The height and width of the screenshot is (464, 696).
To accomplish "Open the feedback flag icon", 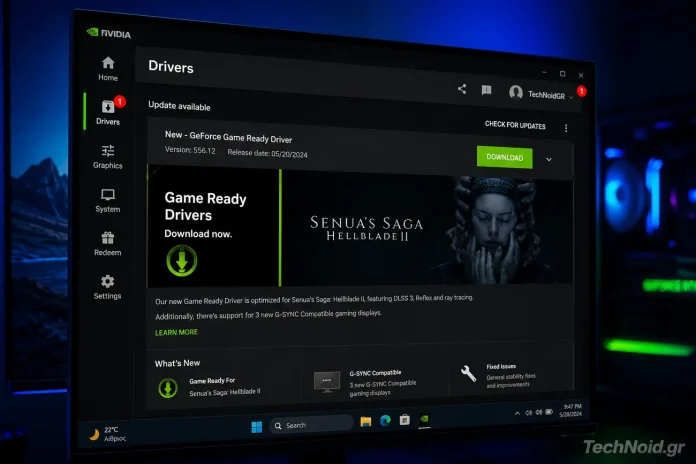I will tap(486, 90).
